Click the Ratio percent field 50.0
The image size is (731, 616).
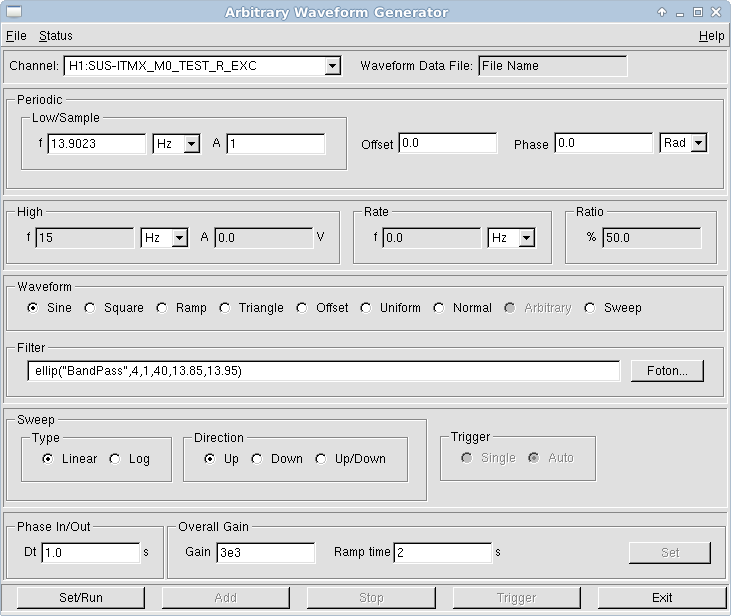[x=652, y=238]
